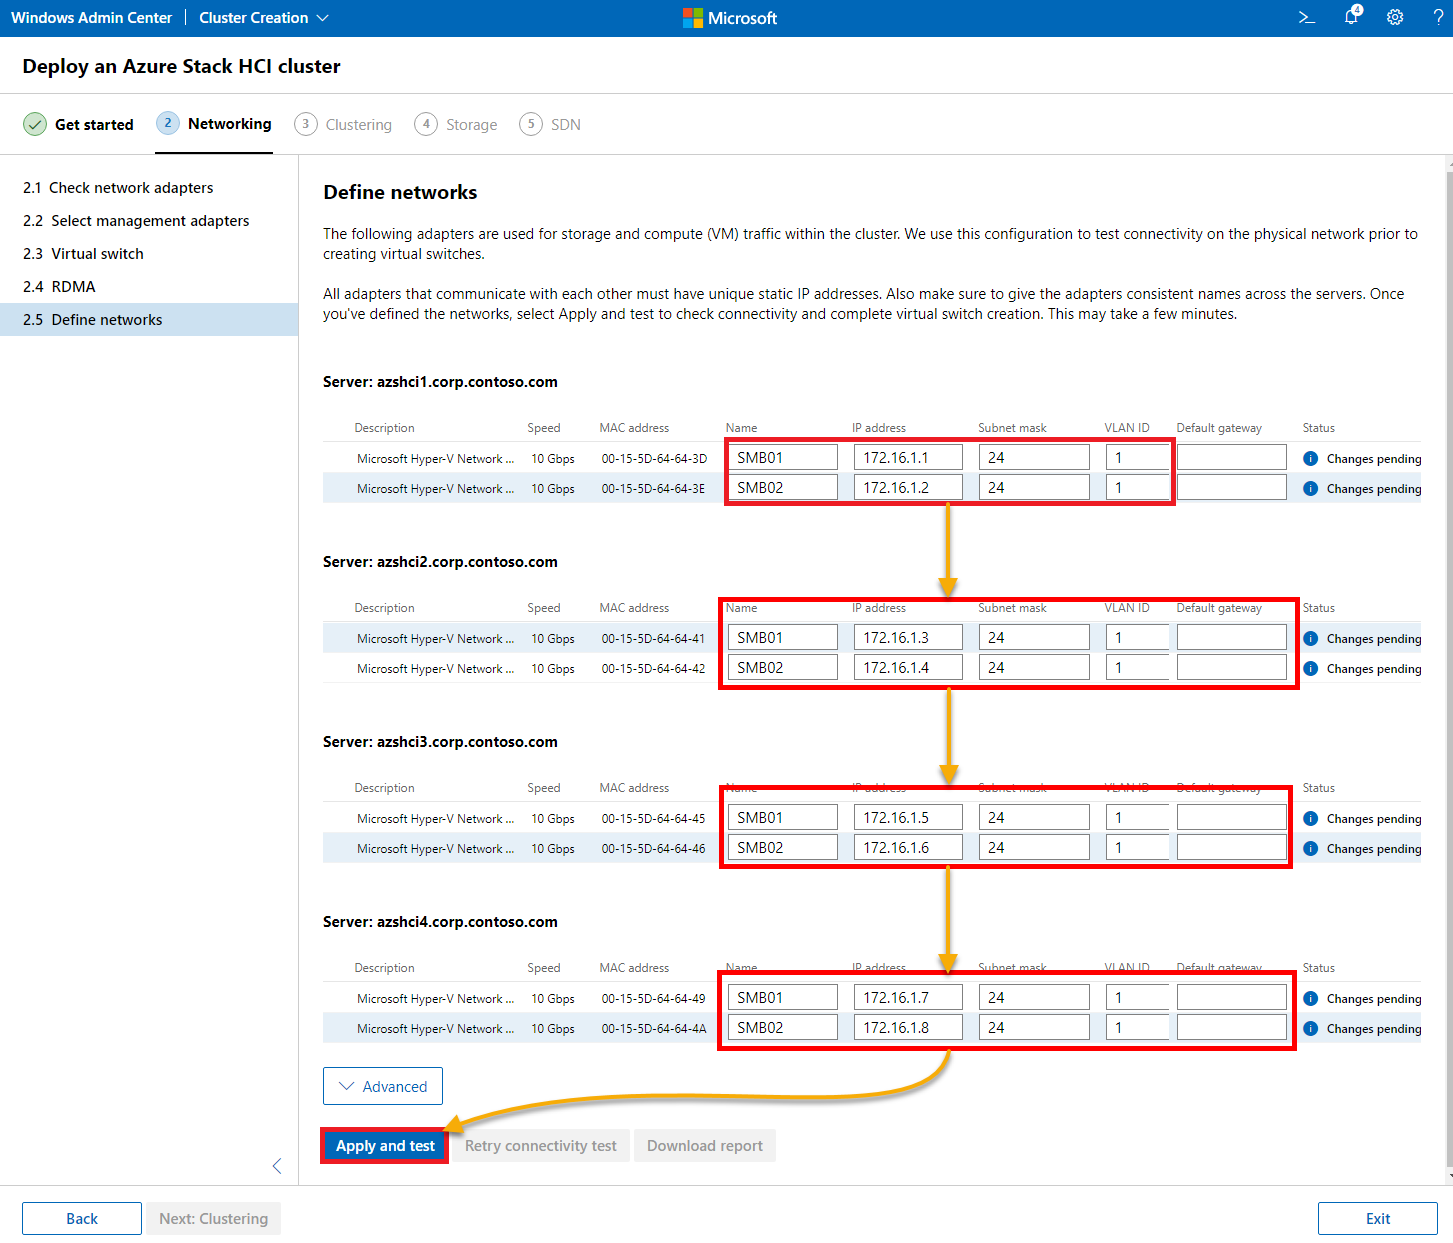Click the Microsoft logo
1453x1243 pixels.
[730, 18]
